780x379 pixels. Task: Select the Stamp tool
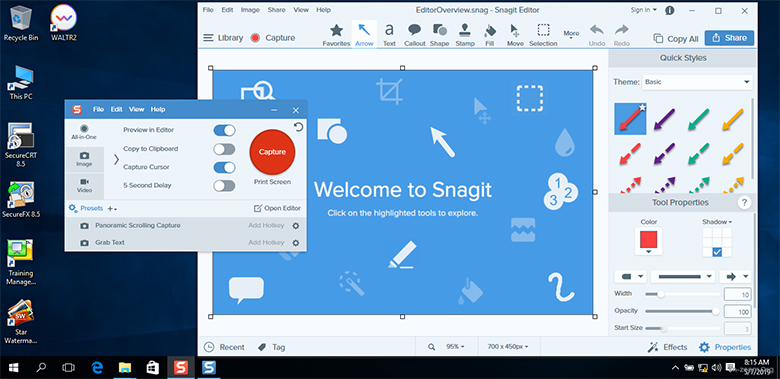465,34
